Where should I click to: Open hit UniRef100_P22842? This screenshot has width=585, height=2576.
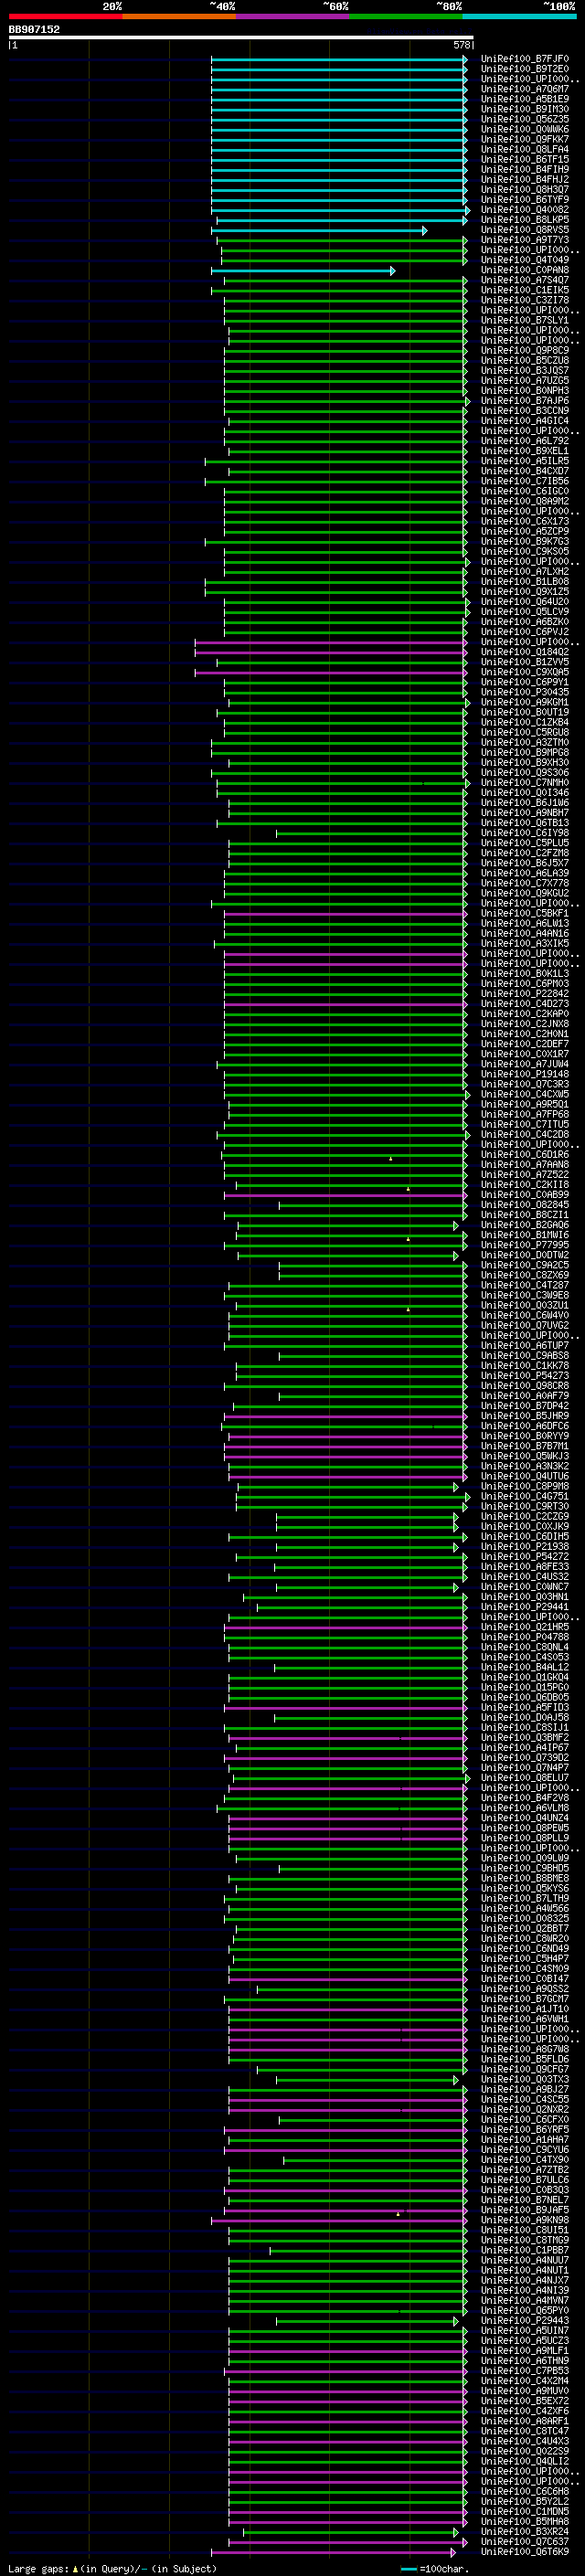point(524,994)
